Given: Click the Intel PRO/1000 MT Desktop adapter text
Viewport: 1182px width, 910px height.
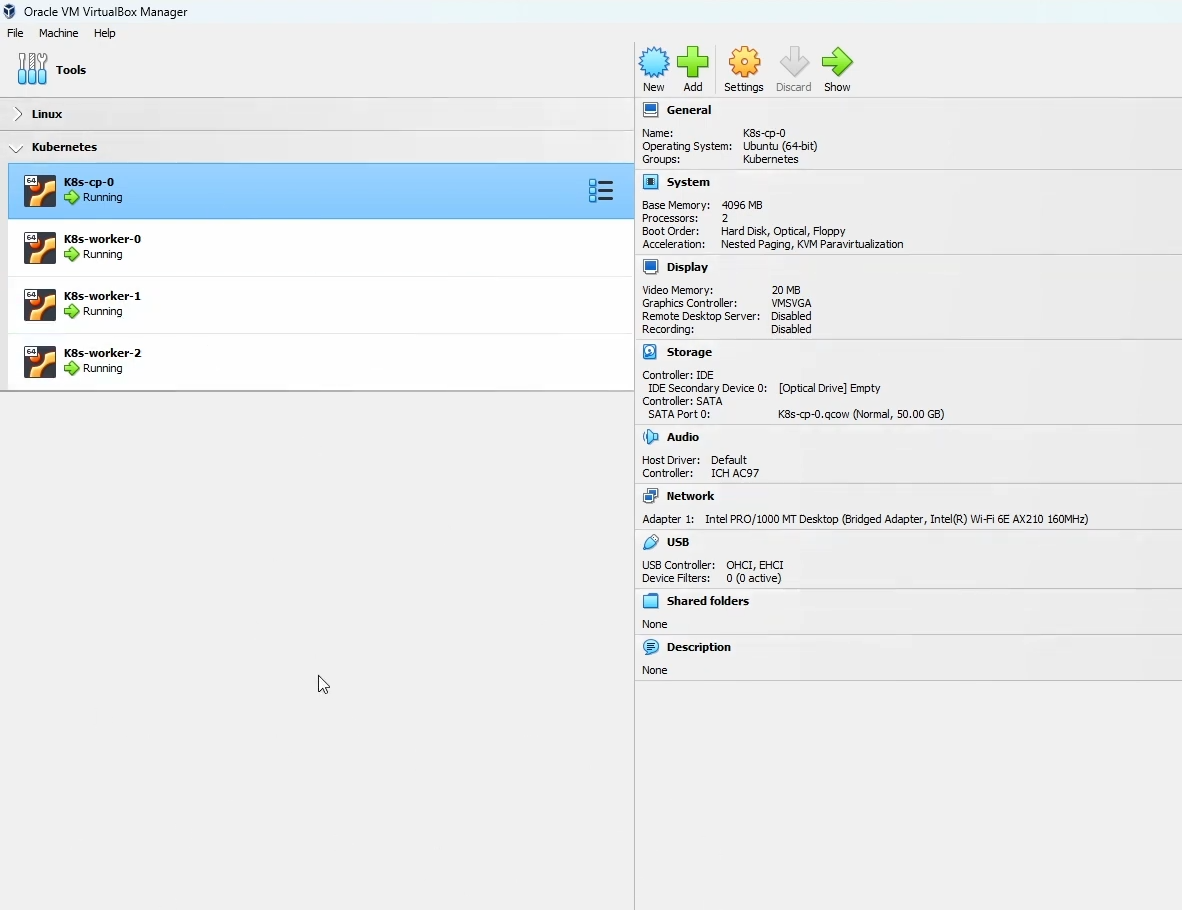Looking at the screenshot, I should [x=896, y=519].
